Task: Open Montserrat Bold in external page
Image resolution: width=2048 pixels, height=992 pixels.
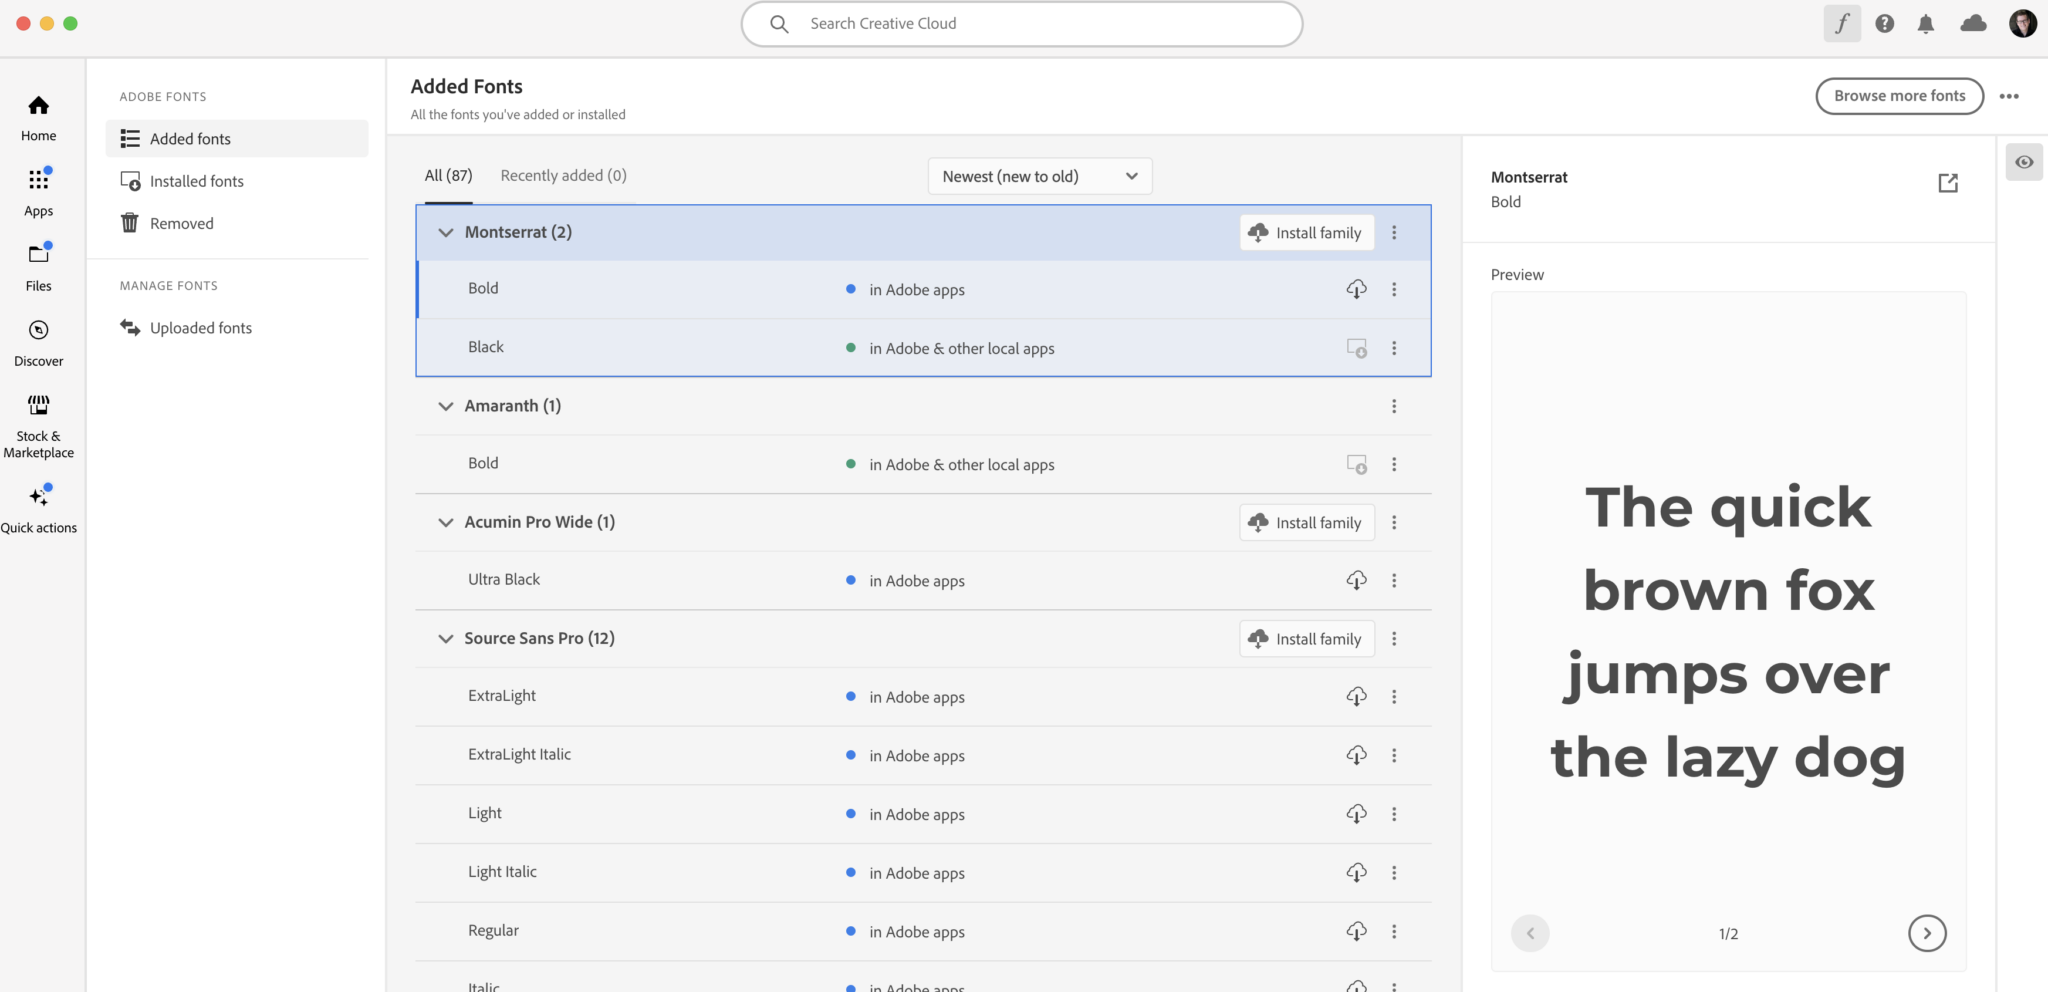Action: click(1947, 183)
